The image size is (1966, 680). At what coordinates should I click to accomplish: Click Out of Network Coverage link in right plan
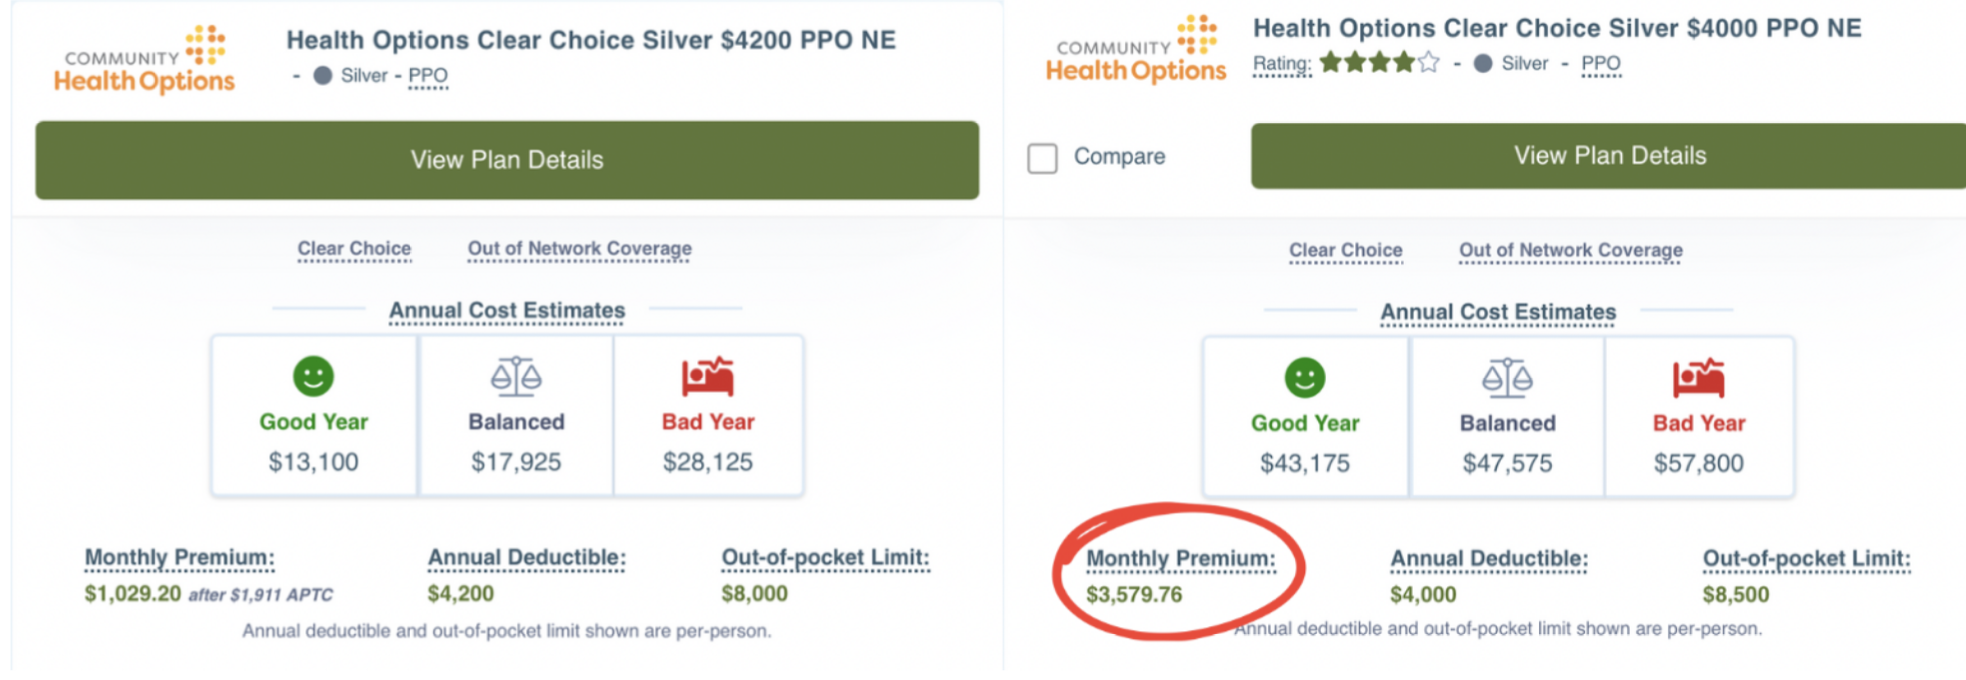click(1570, 250)
